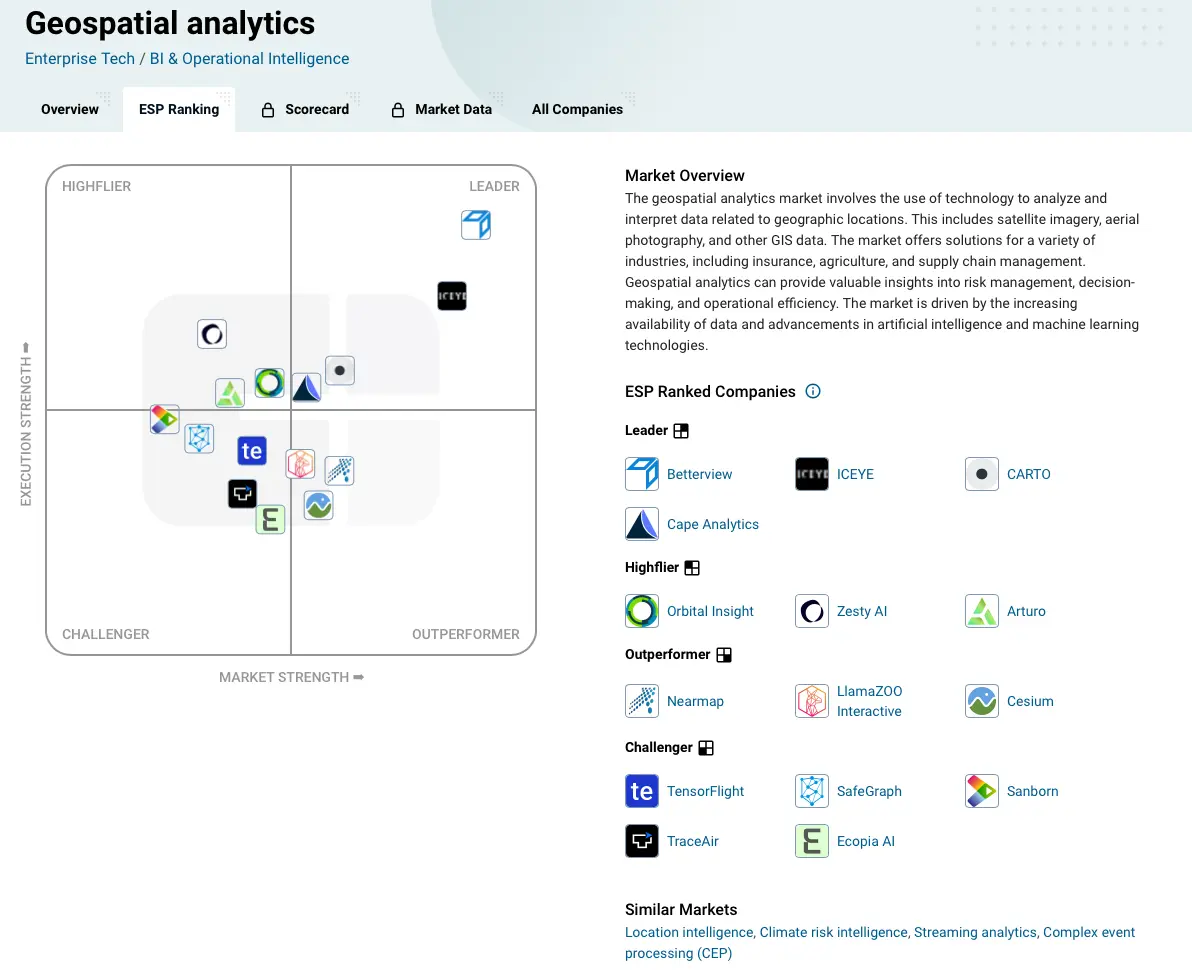The width and height of the screenshot is (1192, 970).
Task: Select the Zesty AI marker on the chart
Action: click(212, 333)
